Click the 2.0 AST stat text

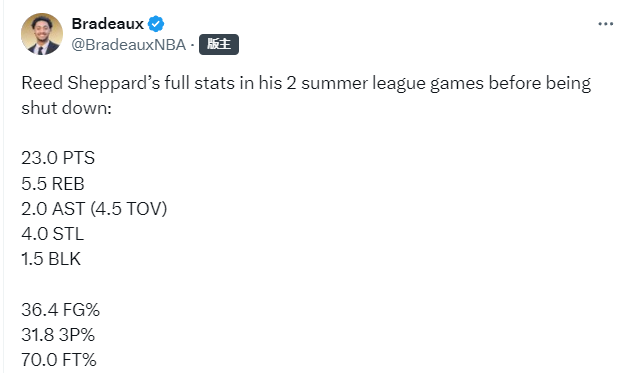(53, 209)
